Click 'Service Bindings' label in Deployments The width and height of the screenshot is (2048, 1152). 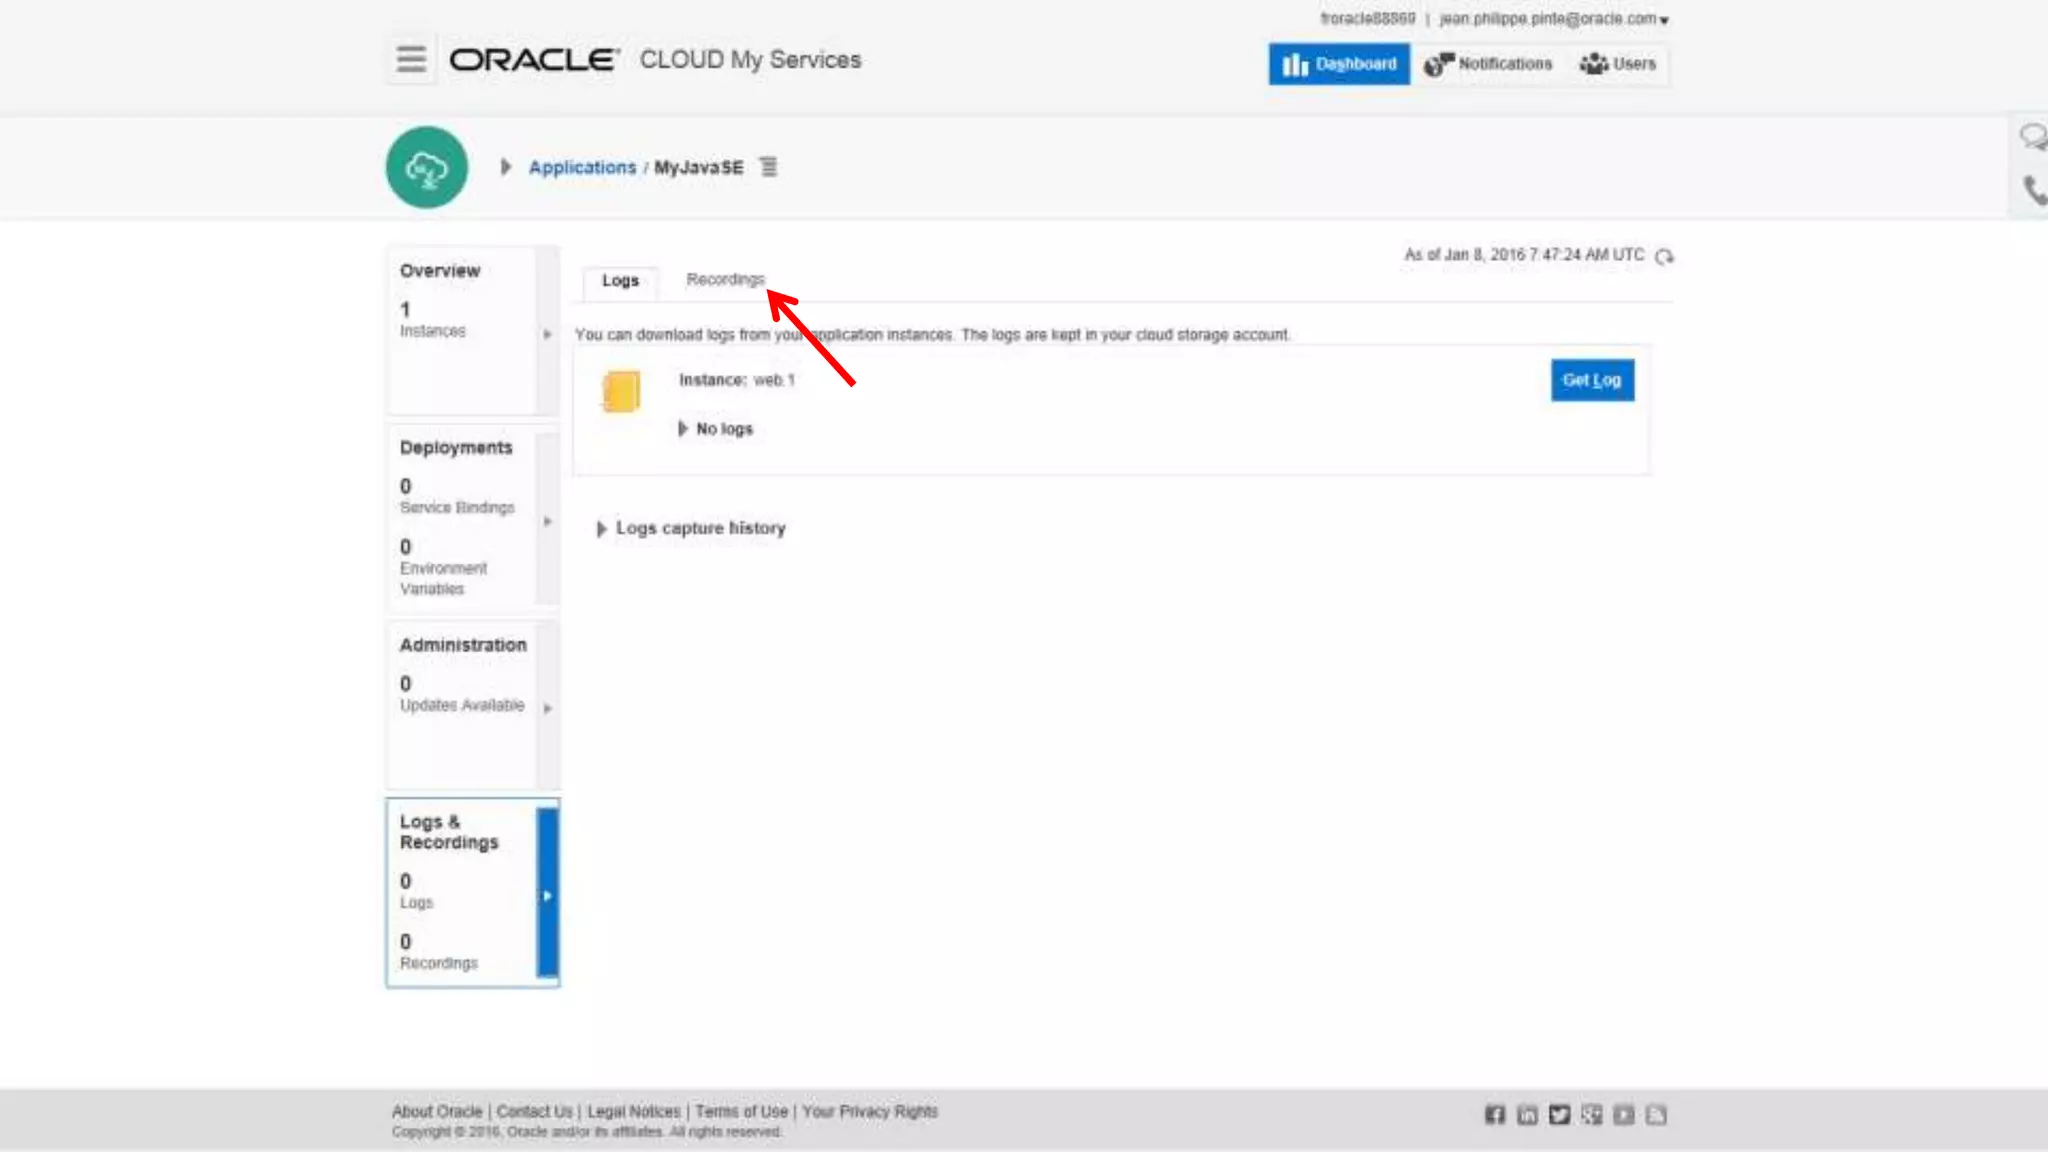click(x=457, y=508)
